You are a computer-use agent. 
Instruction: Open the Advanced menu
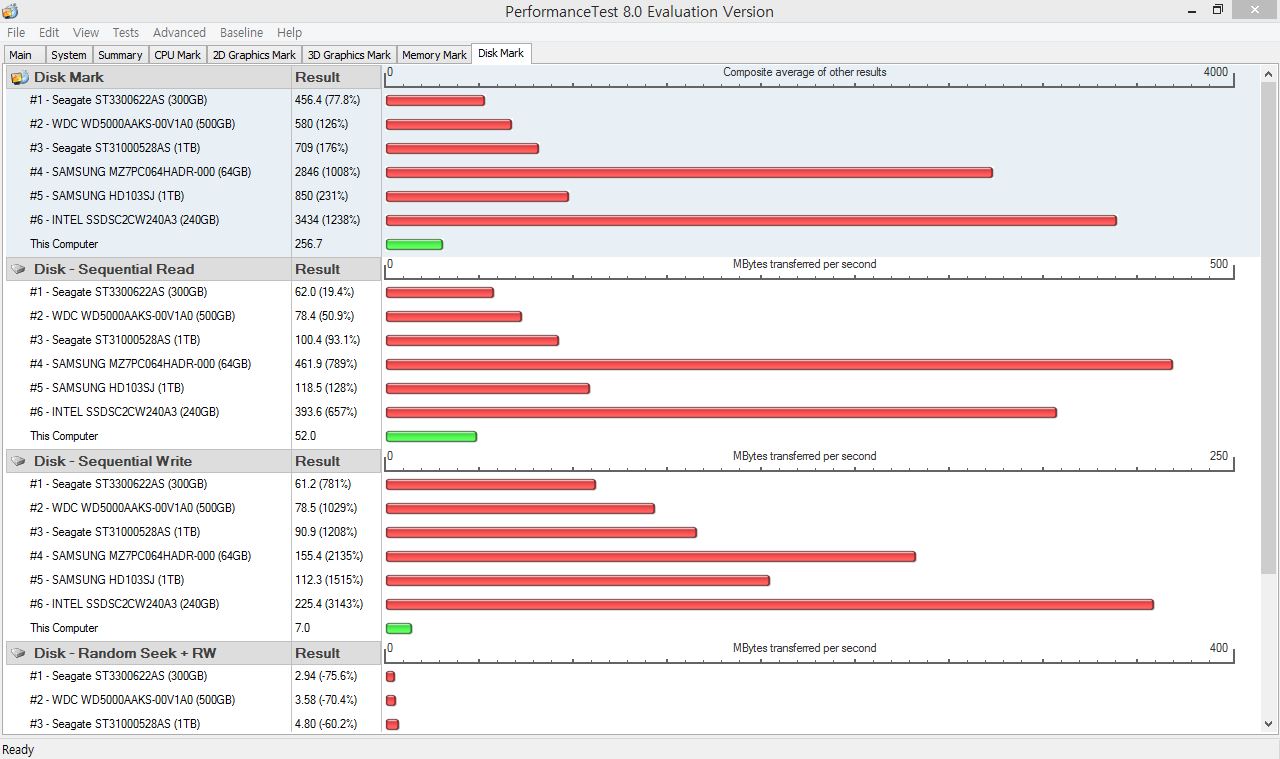(x=179, y=32)
